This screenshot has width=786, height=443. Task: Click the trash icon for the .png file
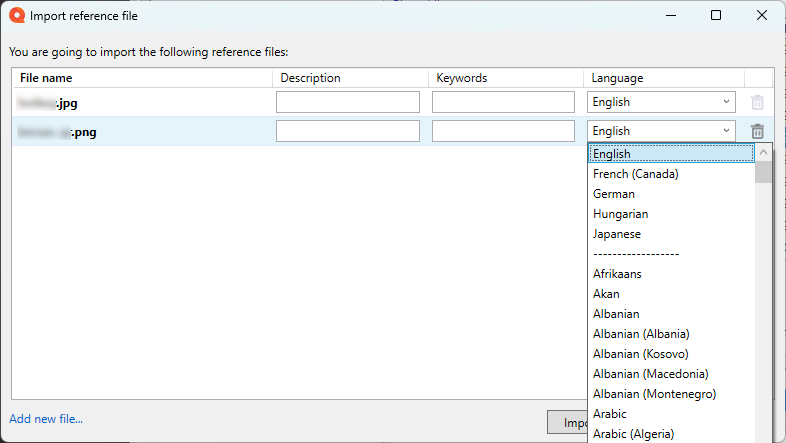(x=757, y=131)
